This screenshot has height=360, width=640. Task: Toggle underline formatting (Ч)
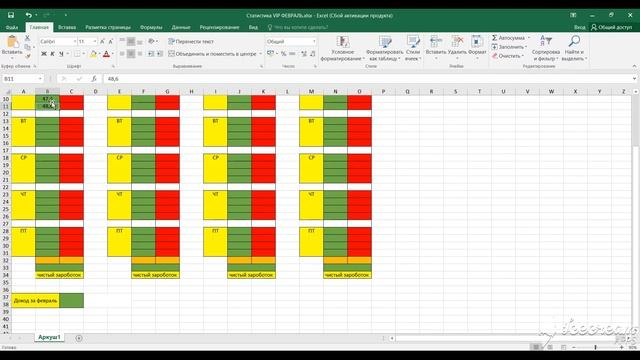[61, 54]
